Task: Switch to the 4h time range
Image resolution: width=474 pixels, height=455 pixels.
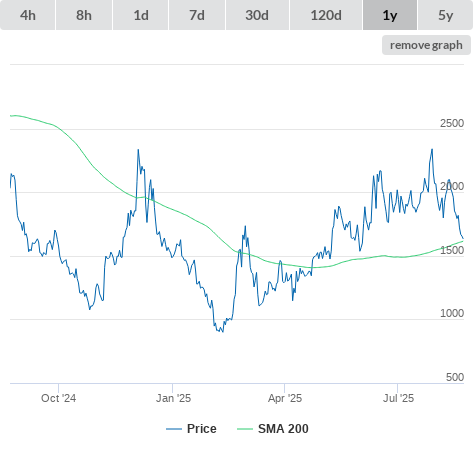Action: (x=28, y=15)
